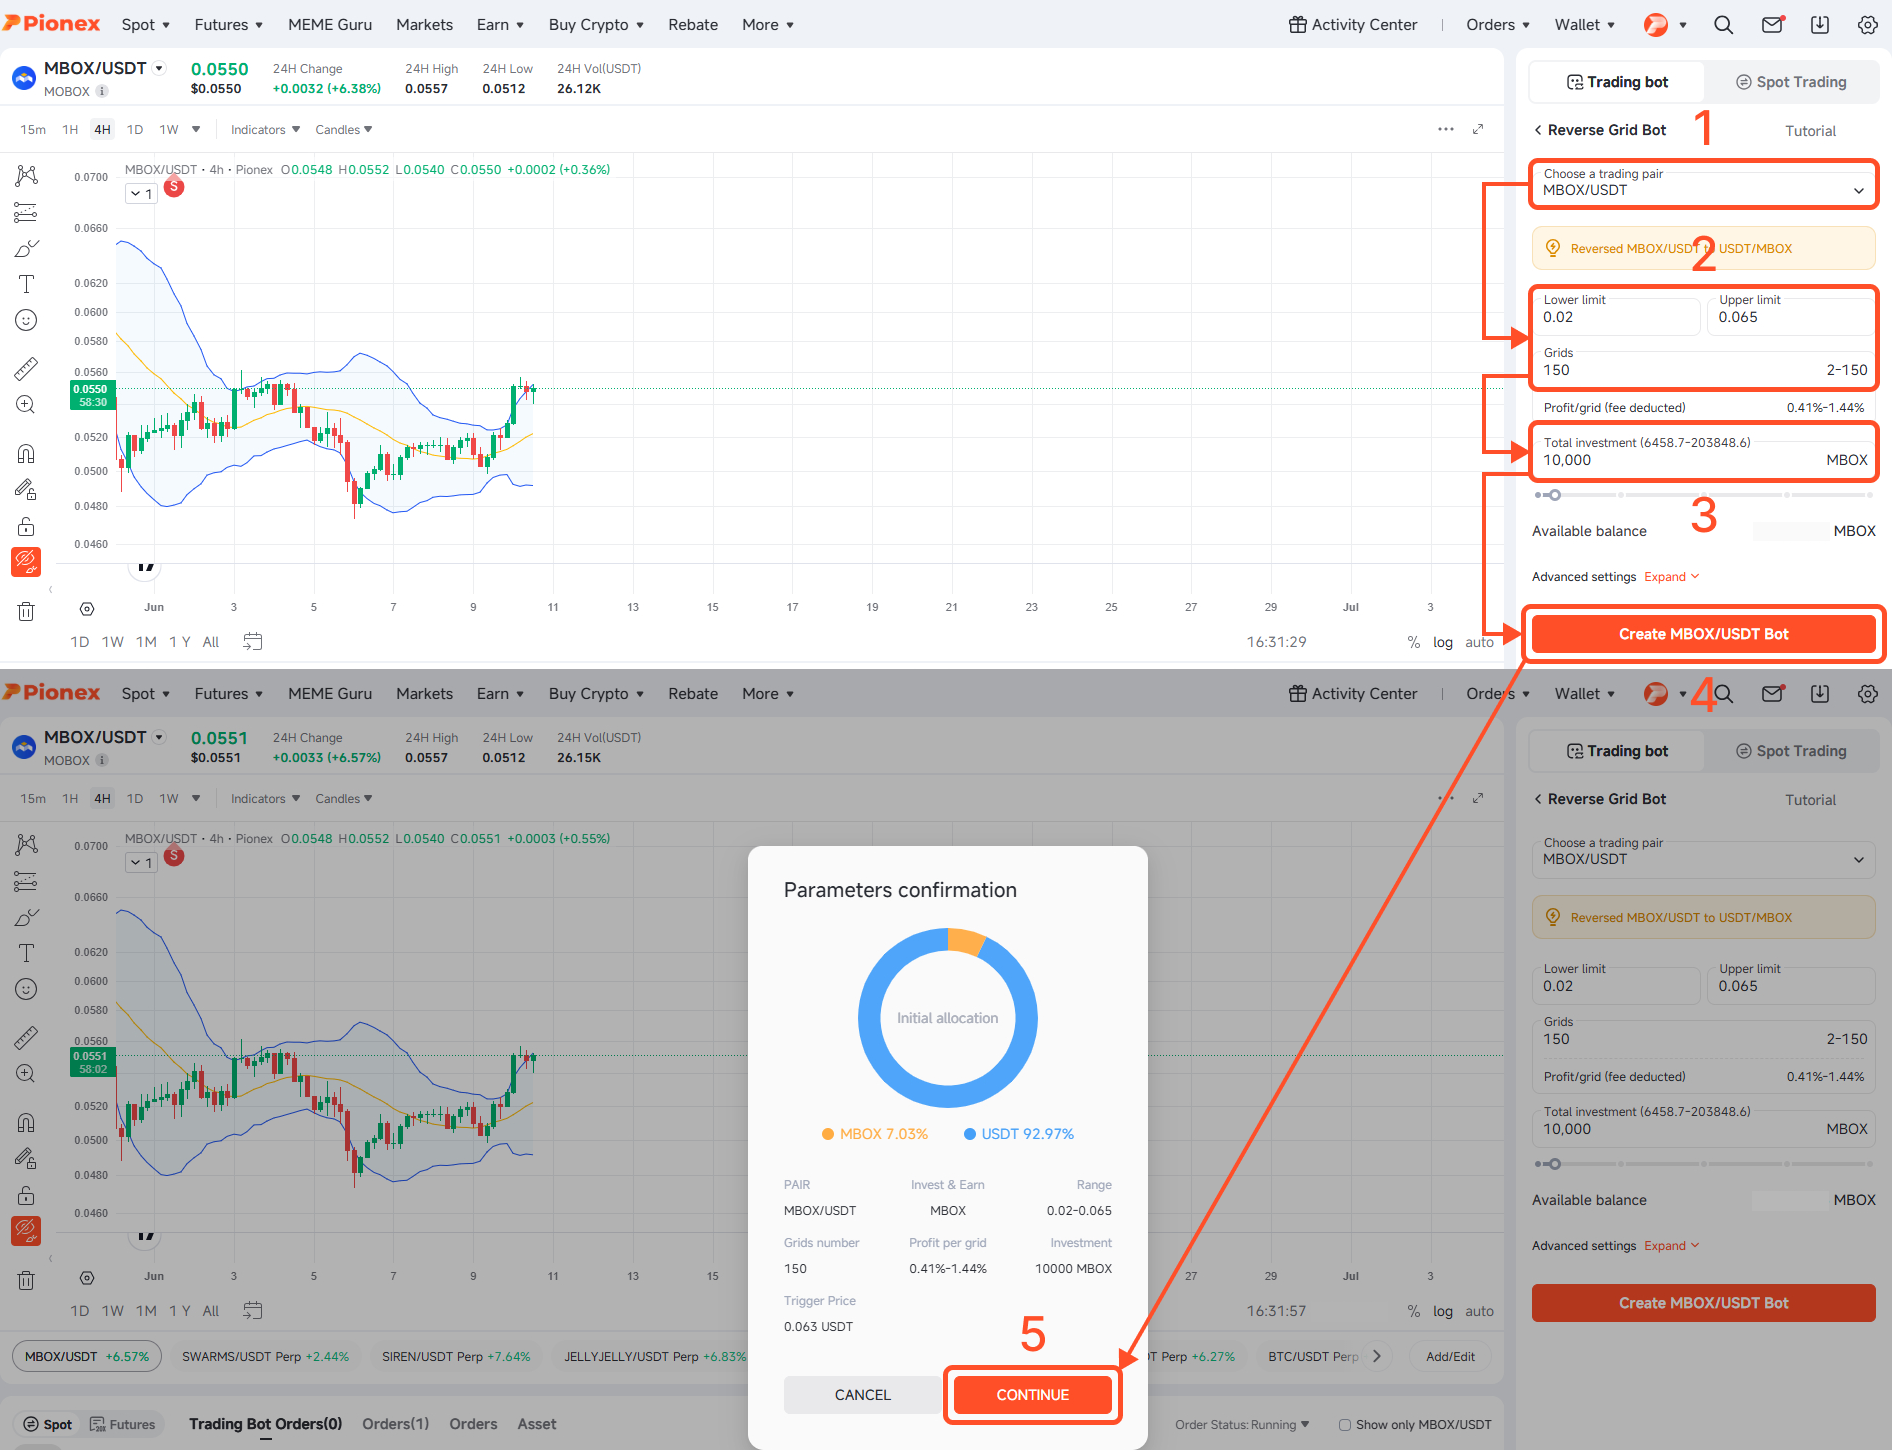Select the SWARMS/USDT Perp ticker chip
The image size is (1892, 1450).
[265, 1357]
